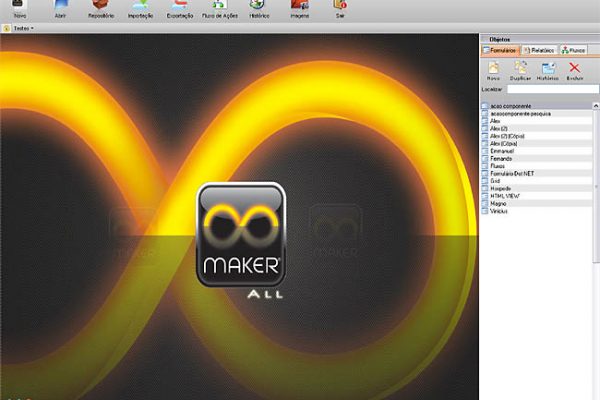This screenshot has width=600, height=400.
Task: Click Duplicar in the Objetos panel
Action: (x=520, y=69)
